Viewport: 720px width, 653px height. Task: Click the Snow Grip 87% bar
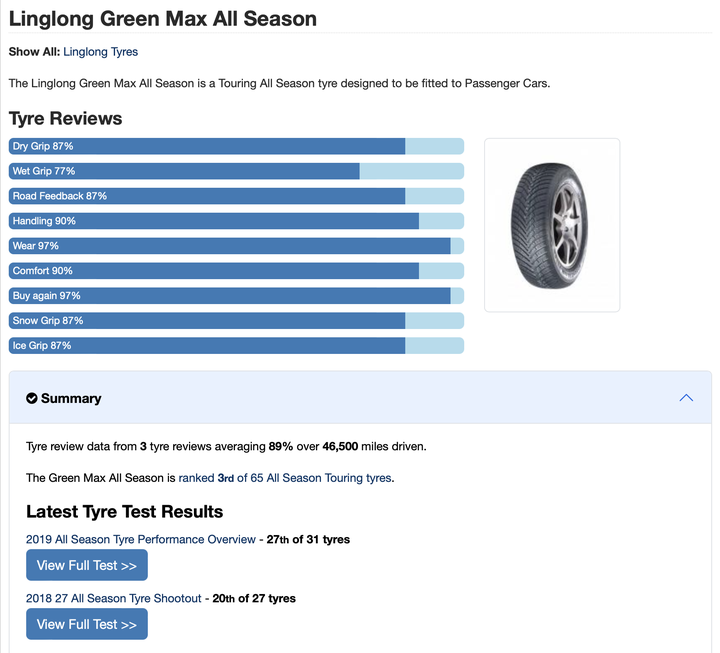tap(236, 321)
